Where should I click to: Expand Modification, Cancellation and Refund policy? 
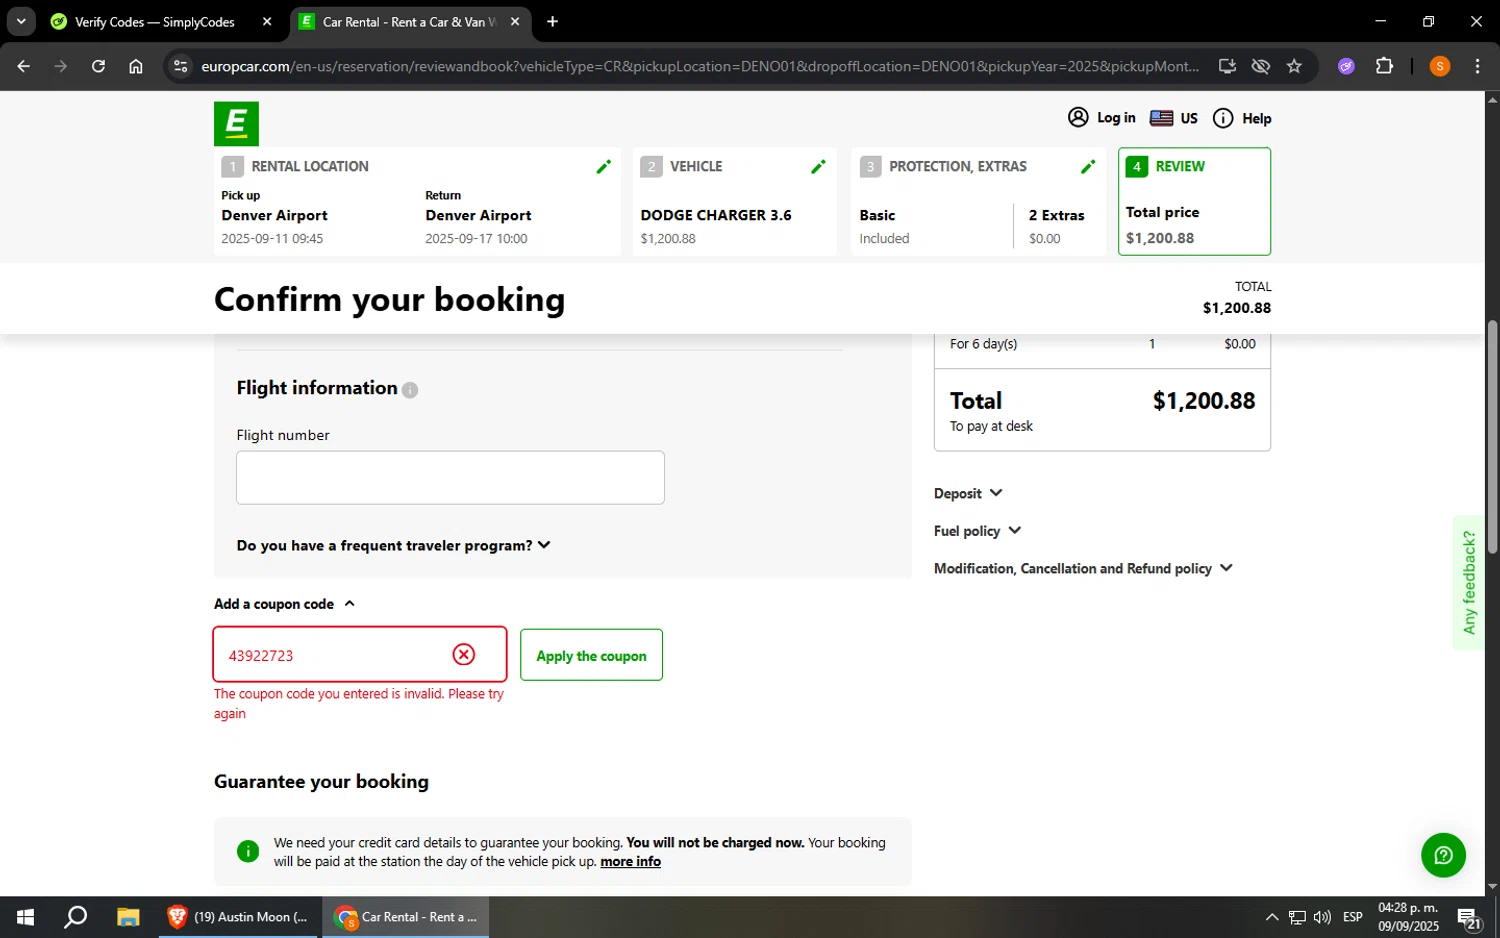(x=1083, y=568)
